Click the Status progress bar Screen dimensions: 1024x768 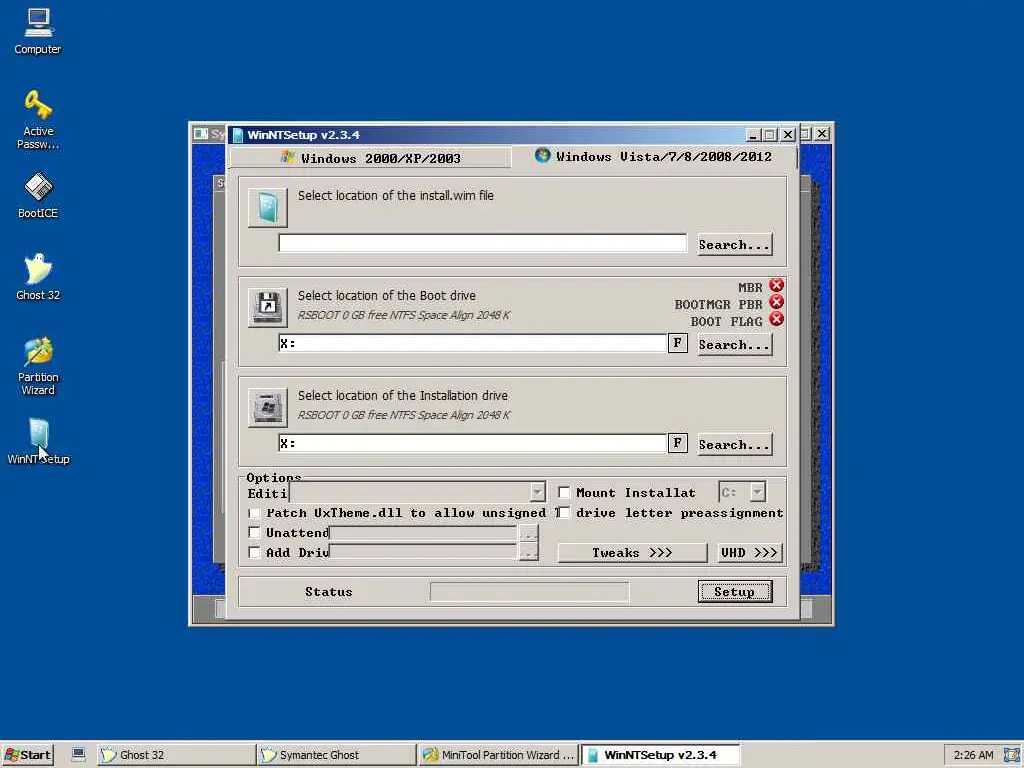pos(530,592)
